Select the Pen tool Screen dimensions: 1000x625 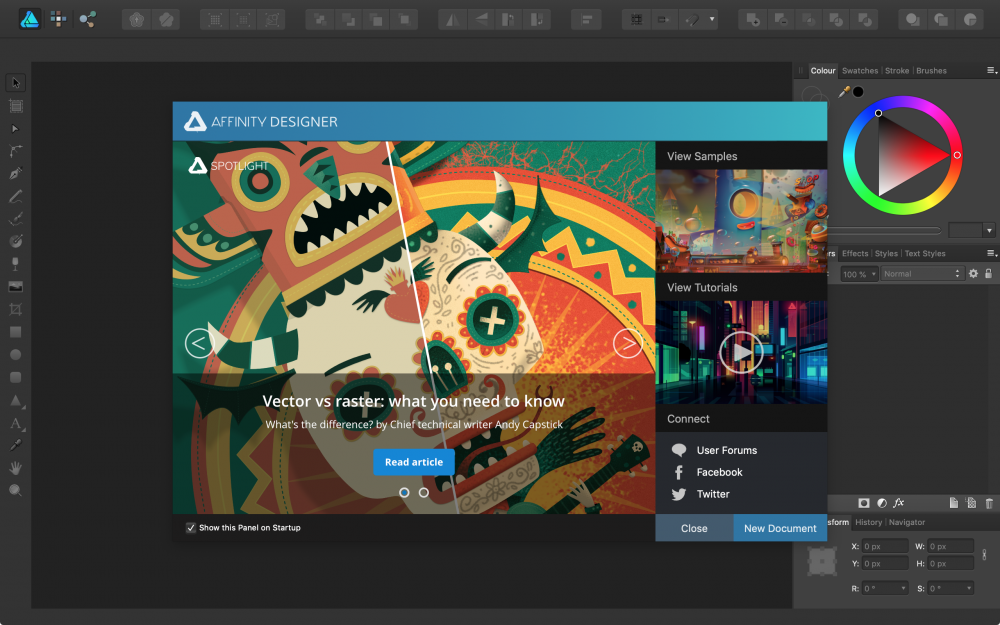click(x=15, y=173)
